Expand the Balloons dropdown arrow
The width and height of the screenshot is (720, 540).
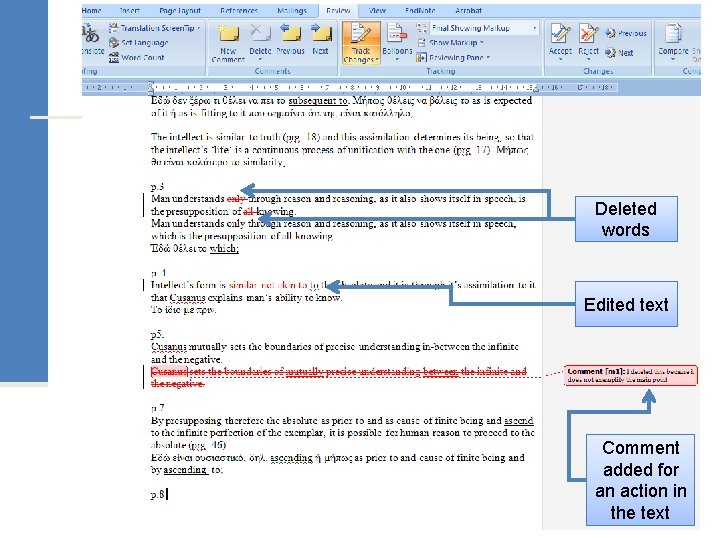(397, 60)
